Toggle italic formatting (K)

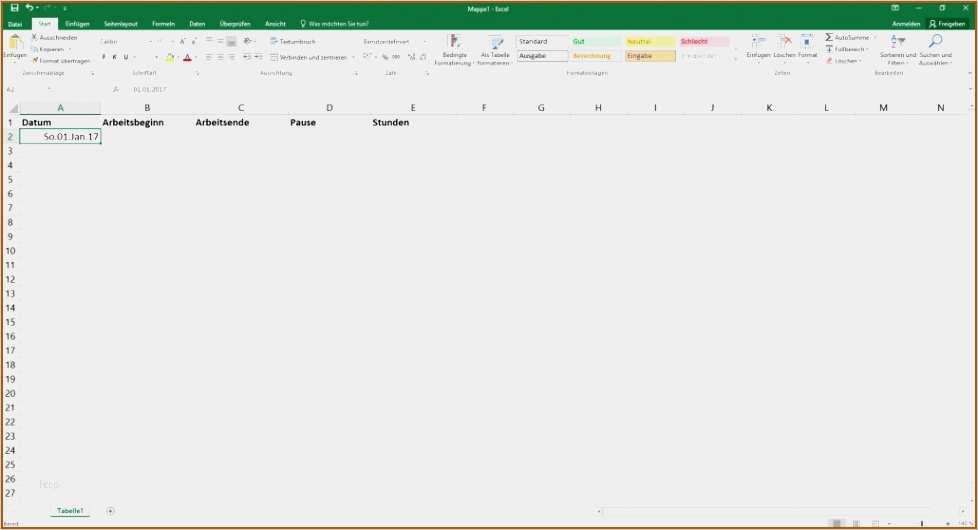114,57
